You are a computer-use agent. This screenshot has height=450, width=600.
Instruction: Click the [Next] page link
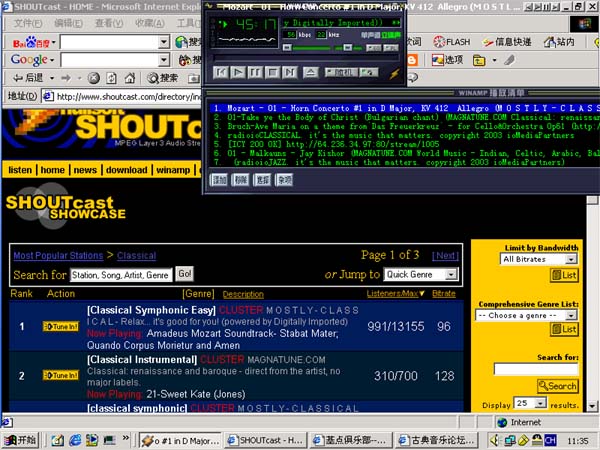[x=445, y=256]
